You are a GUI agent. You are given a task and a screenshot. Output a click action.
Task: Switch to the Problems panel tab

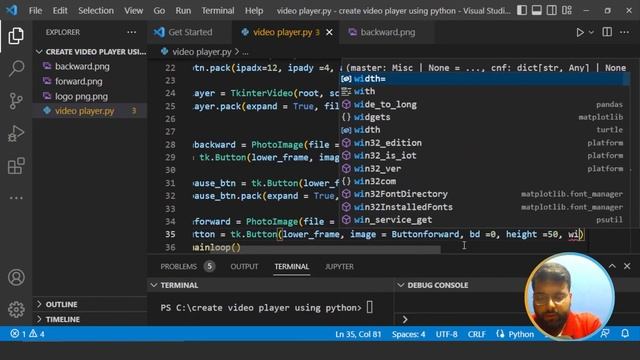point(187,267)
